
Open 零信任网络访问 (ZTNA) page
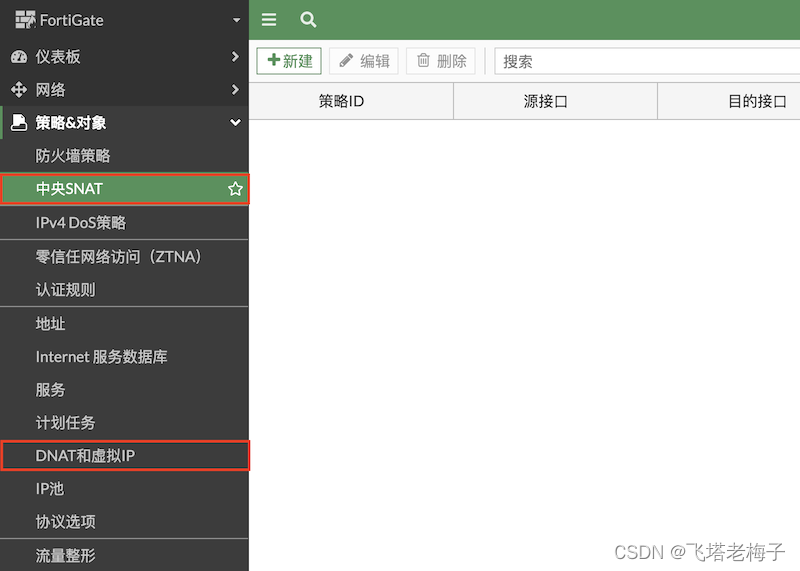pyautogui.click(x=124, y=257)
